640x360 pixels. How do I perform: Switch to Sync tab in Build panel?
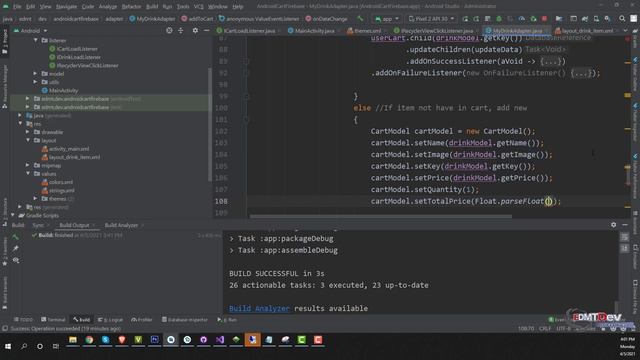tap(38, 225)
